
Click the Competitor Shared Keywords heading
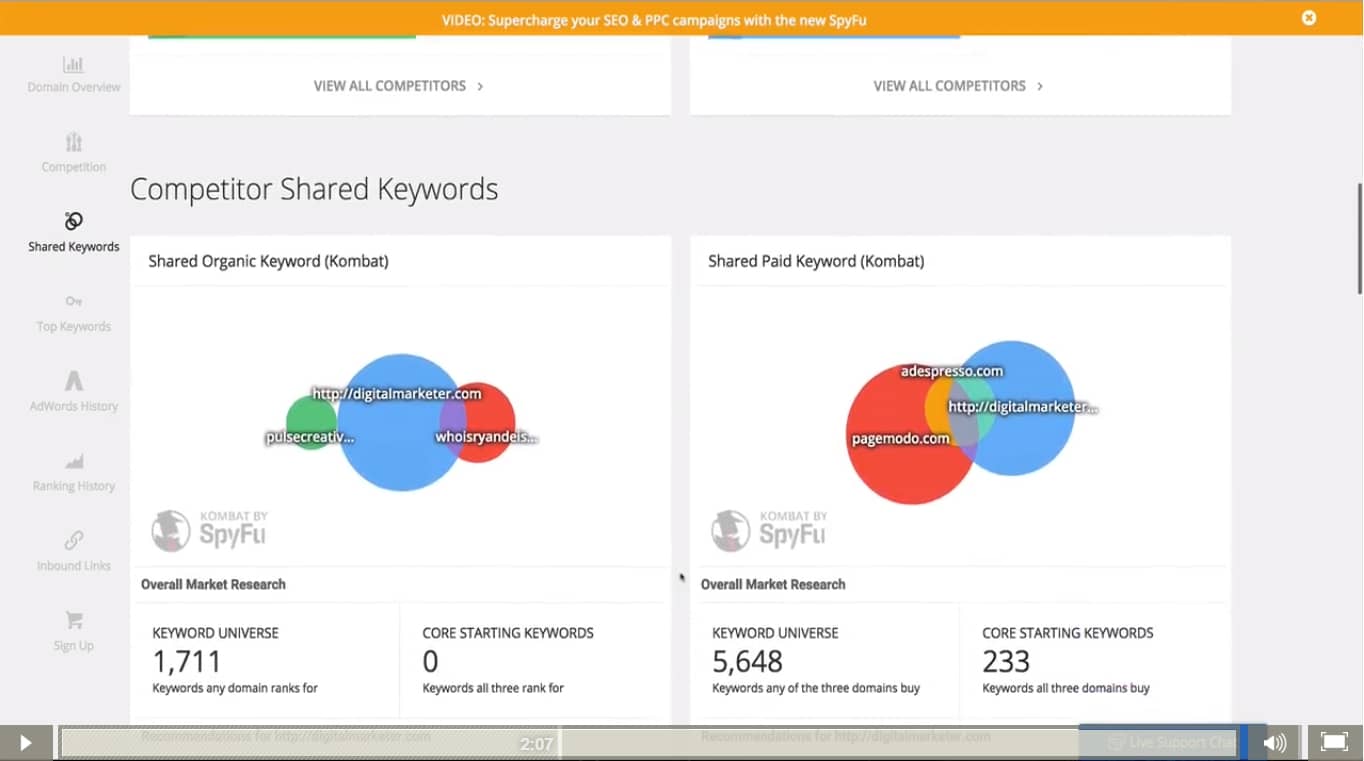coord(314,189)
